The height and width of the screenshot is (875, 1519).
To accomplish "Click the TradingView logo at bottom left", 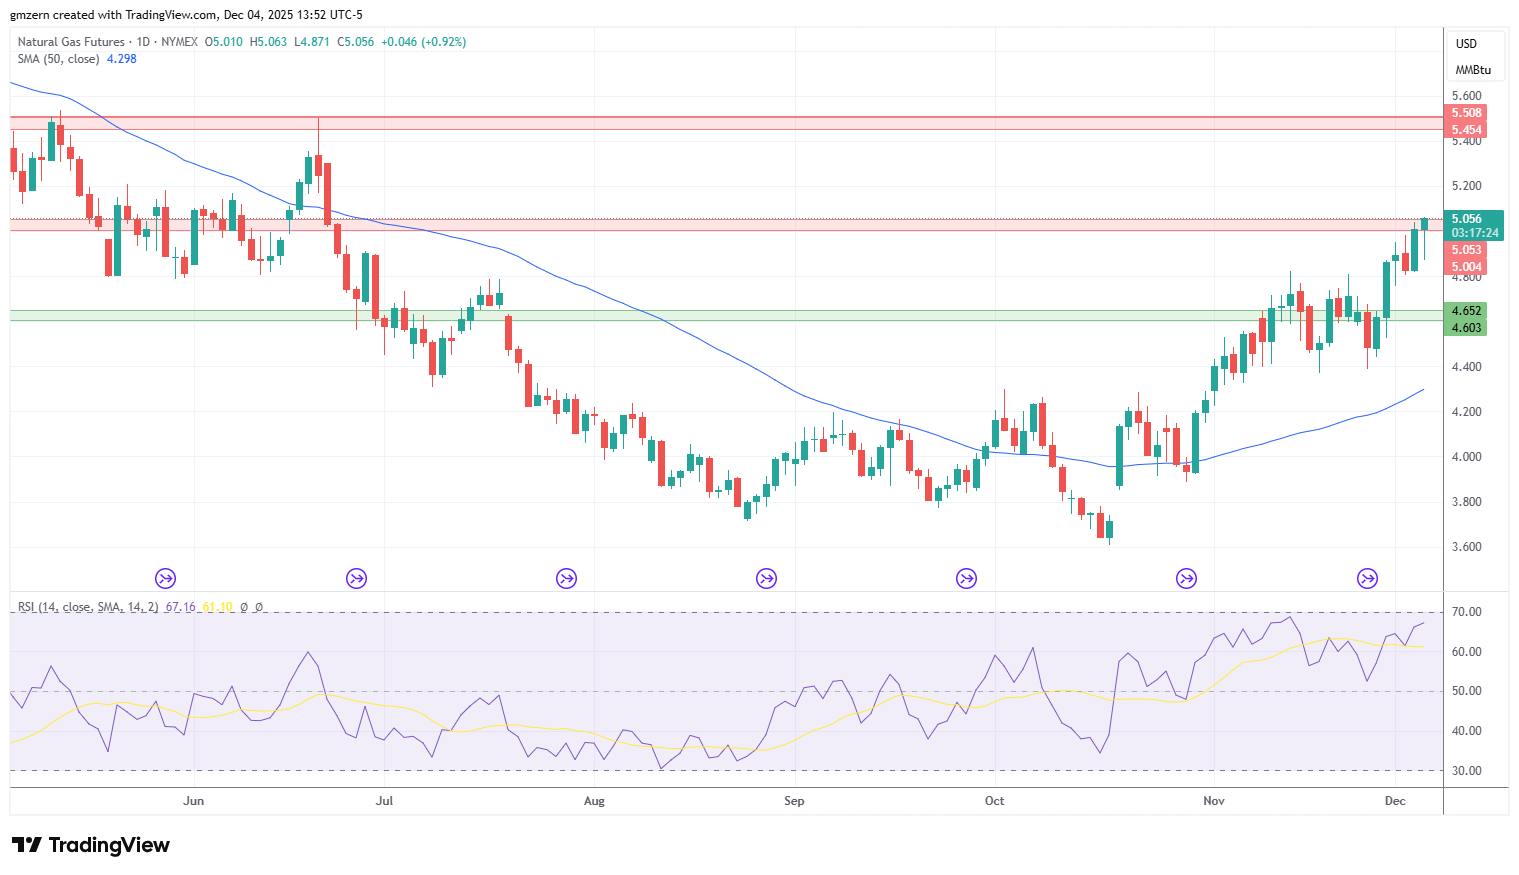I will [91, 845].
